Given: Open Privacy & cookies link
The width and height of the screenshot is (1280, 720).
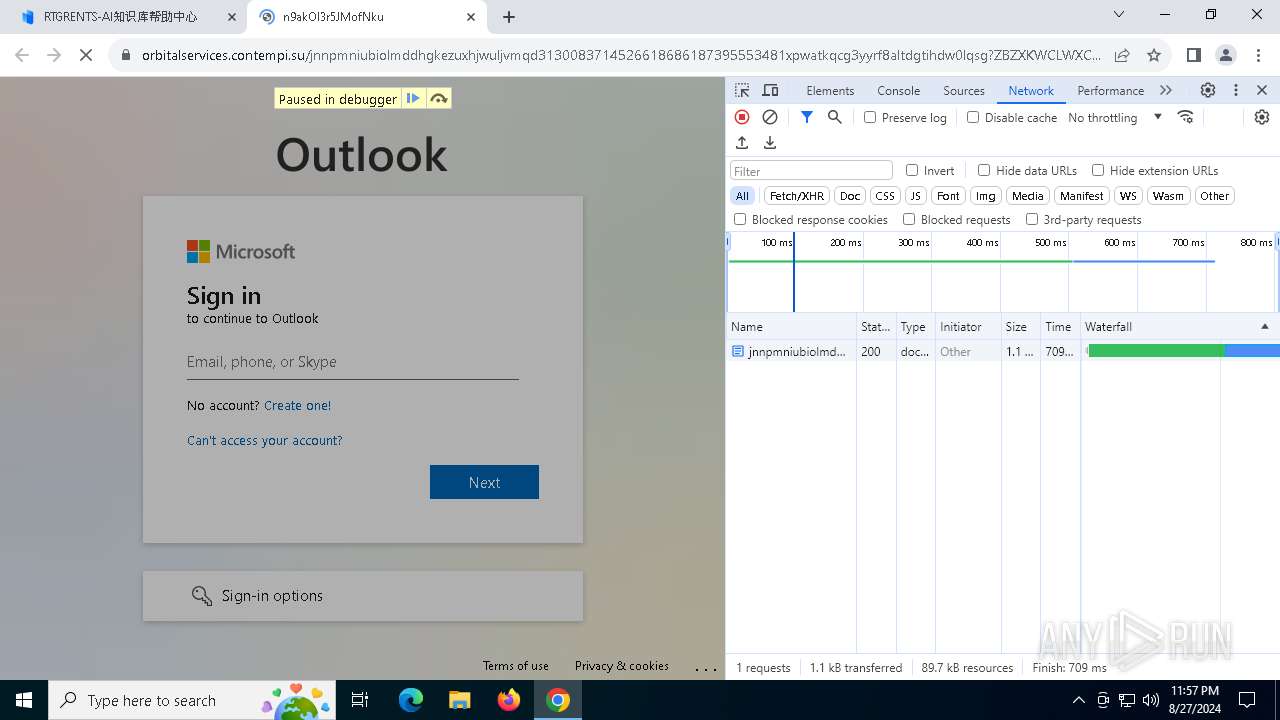Looking at the screenshot, I should (621, 666).
